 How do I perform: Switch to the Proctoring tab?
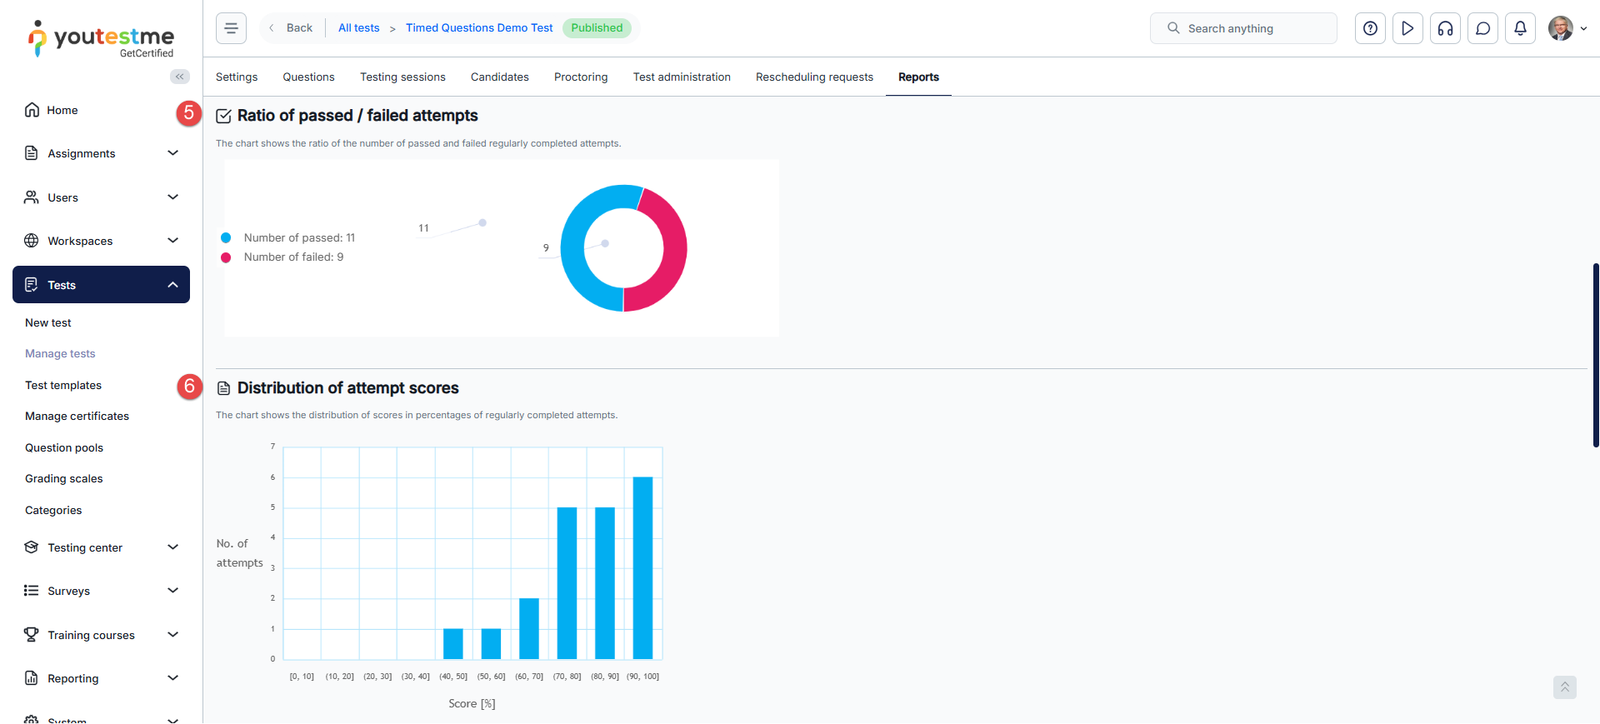580,77
